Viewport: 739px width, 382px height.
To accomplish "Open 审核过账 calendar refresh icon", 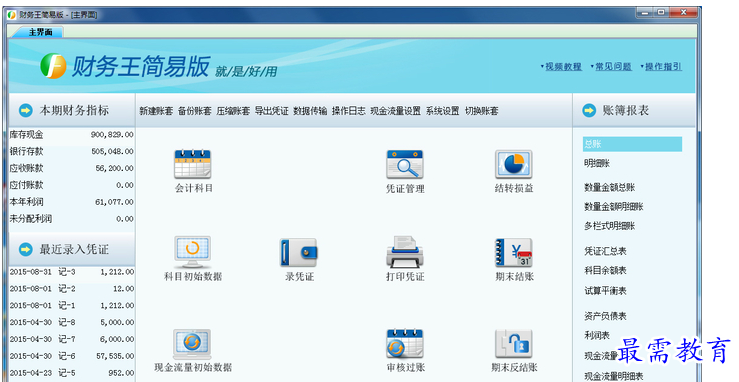I will click(405, 343).
